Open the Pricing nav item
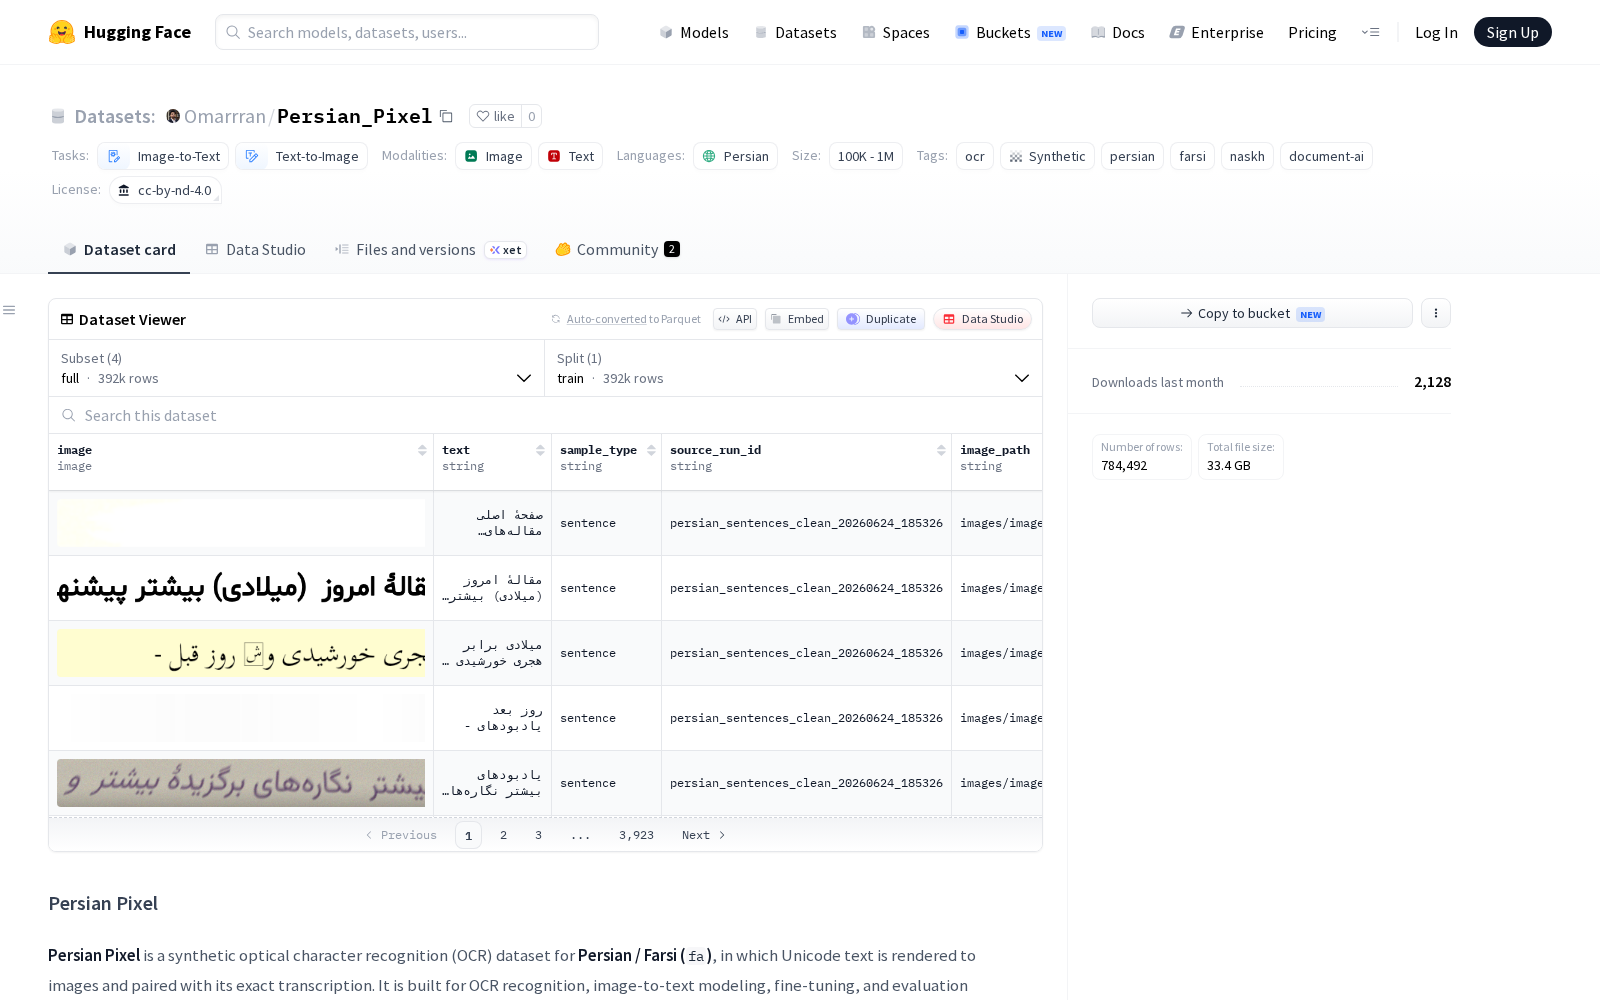 [x=1312, y=32]
